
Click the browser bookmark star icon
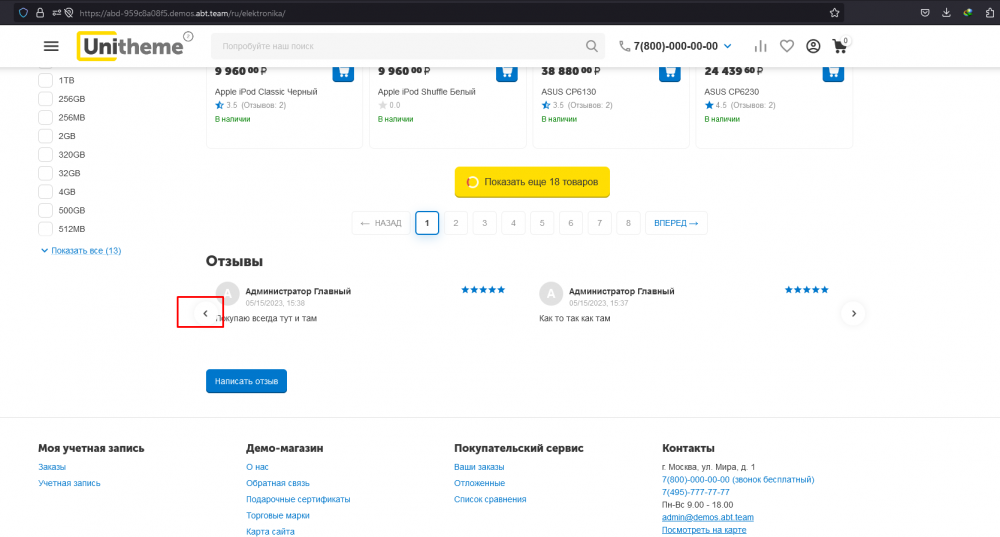point(834,13)
